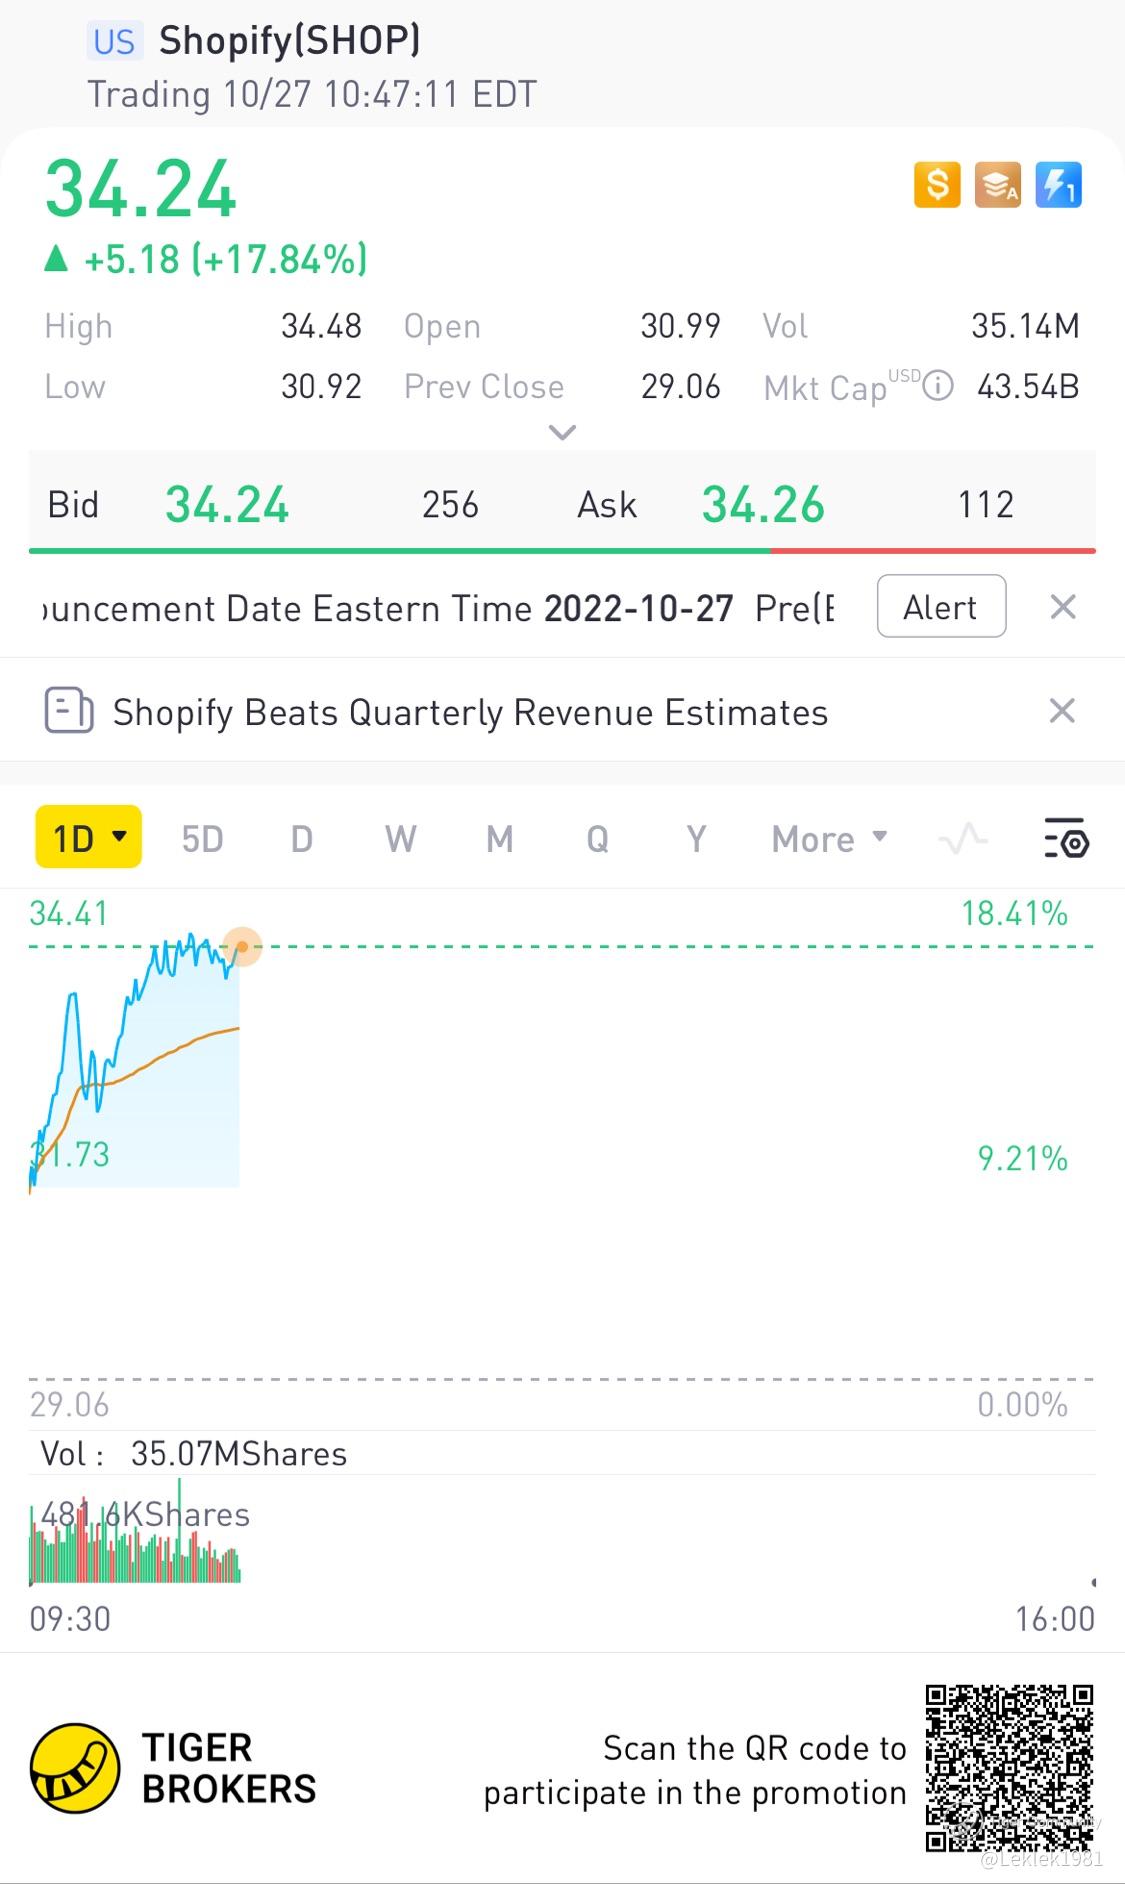Open the chart settings icon
Image resolution: width=1125 pixels, height=1884 pixels.
pyautogui.click(x=1066, y=838)
